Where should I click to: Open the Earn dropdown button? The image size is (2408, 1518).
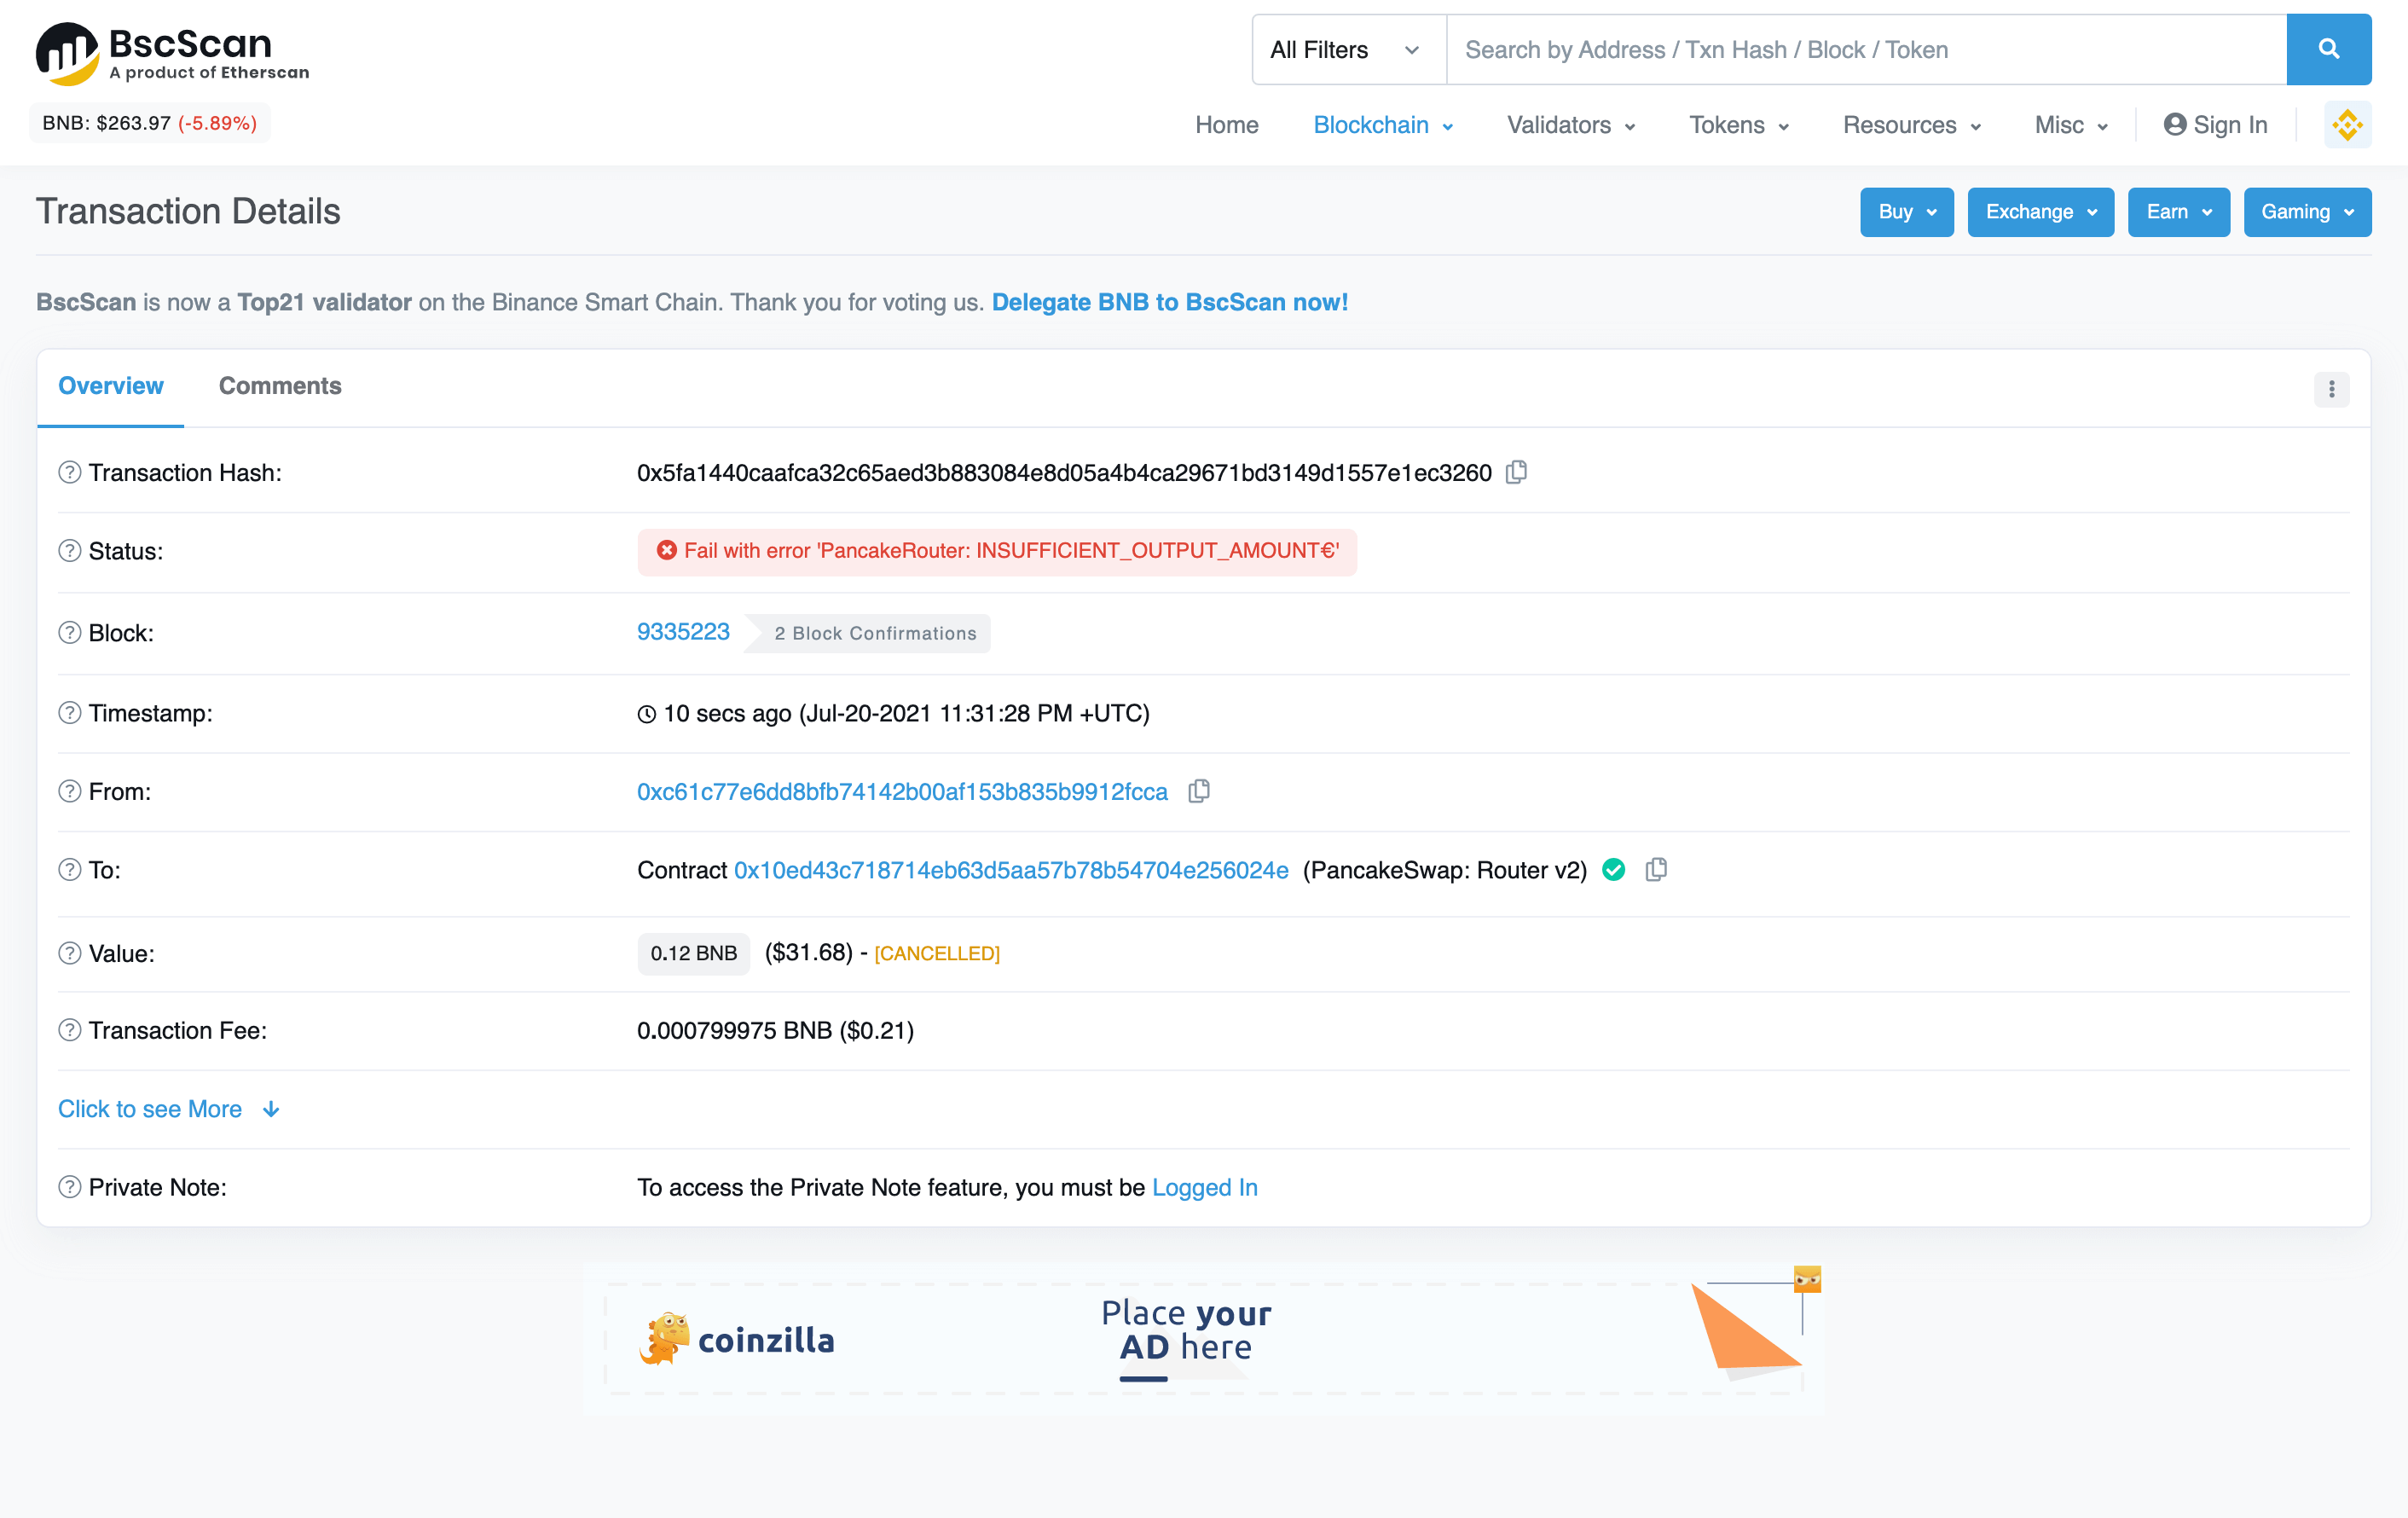pyautogui.click(x=2178, y=212)
